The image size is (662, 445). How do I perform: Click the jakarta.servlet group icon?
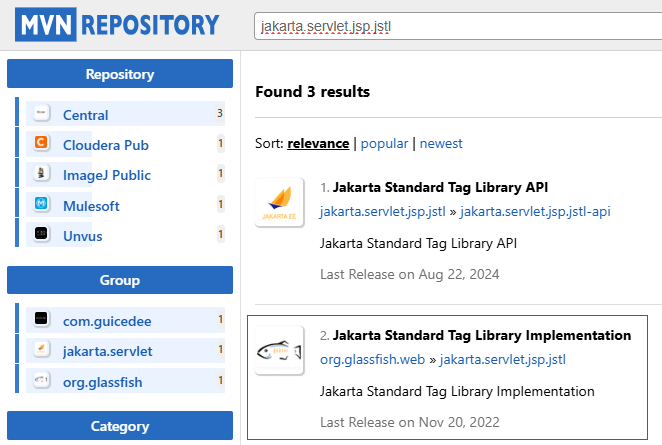(41, 349)
